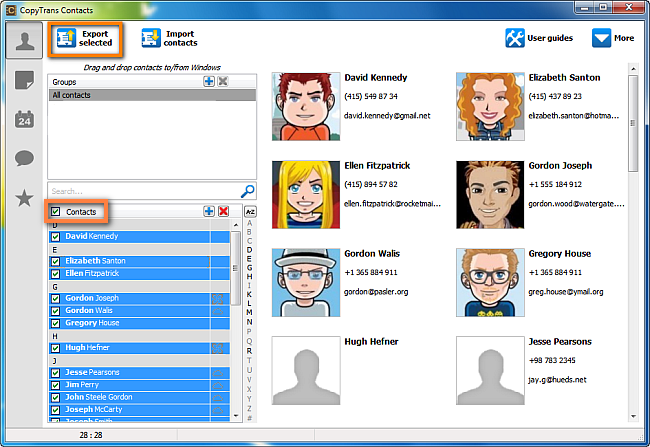
Task: Click david.kennedy@gmail.net email text
Action: click(387, 116)
